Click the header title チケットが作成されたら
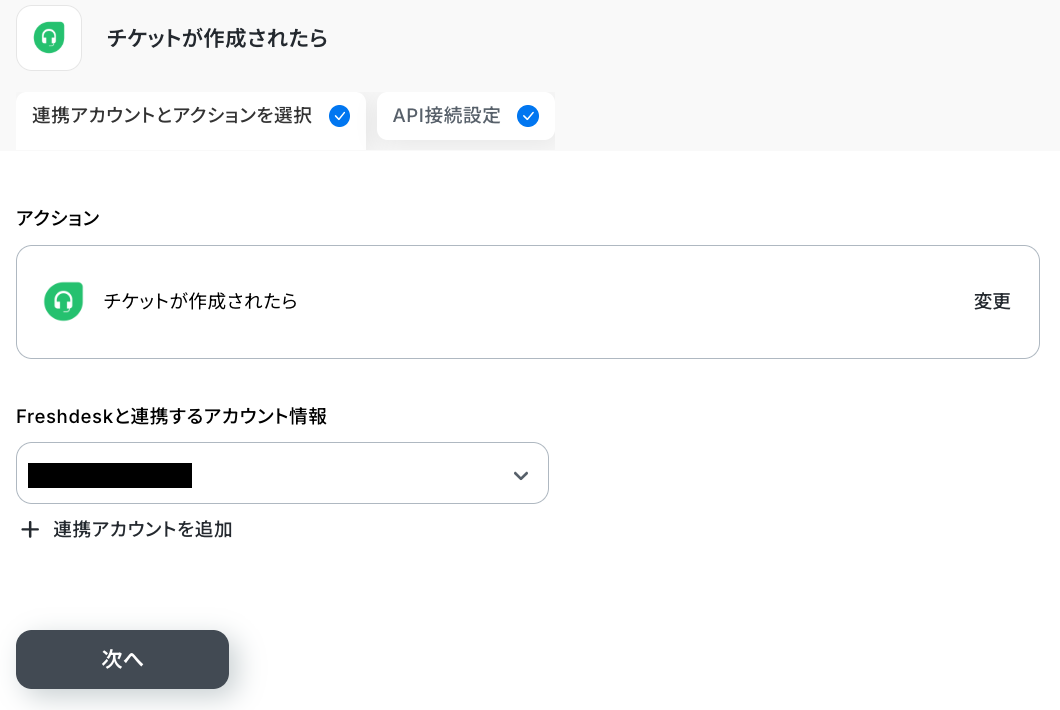 tap(217, 38)
